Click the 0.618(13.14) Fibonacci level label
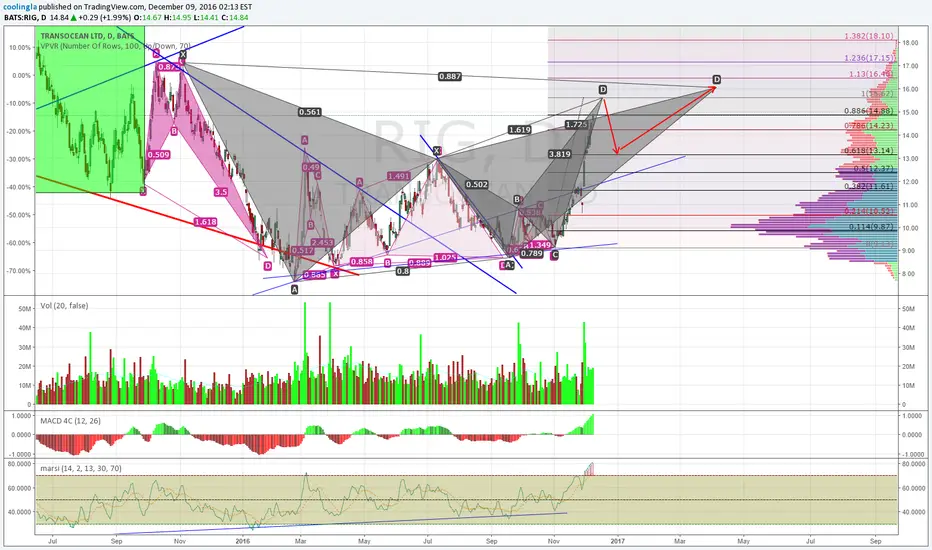This screenshot has width=932, height=550. pos(868,151)
